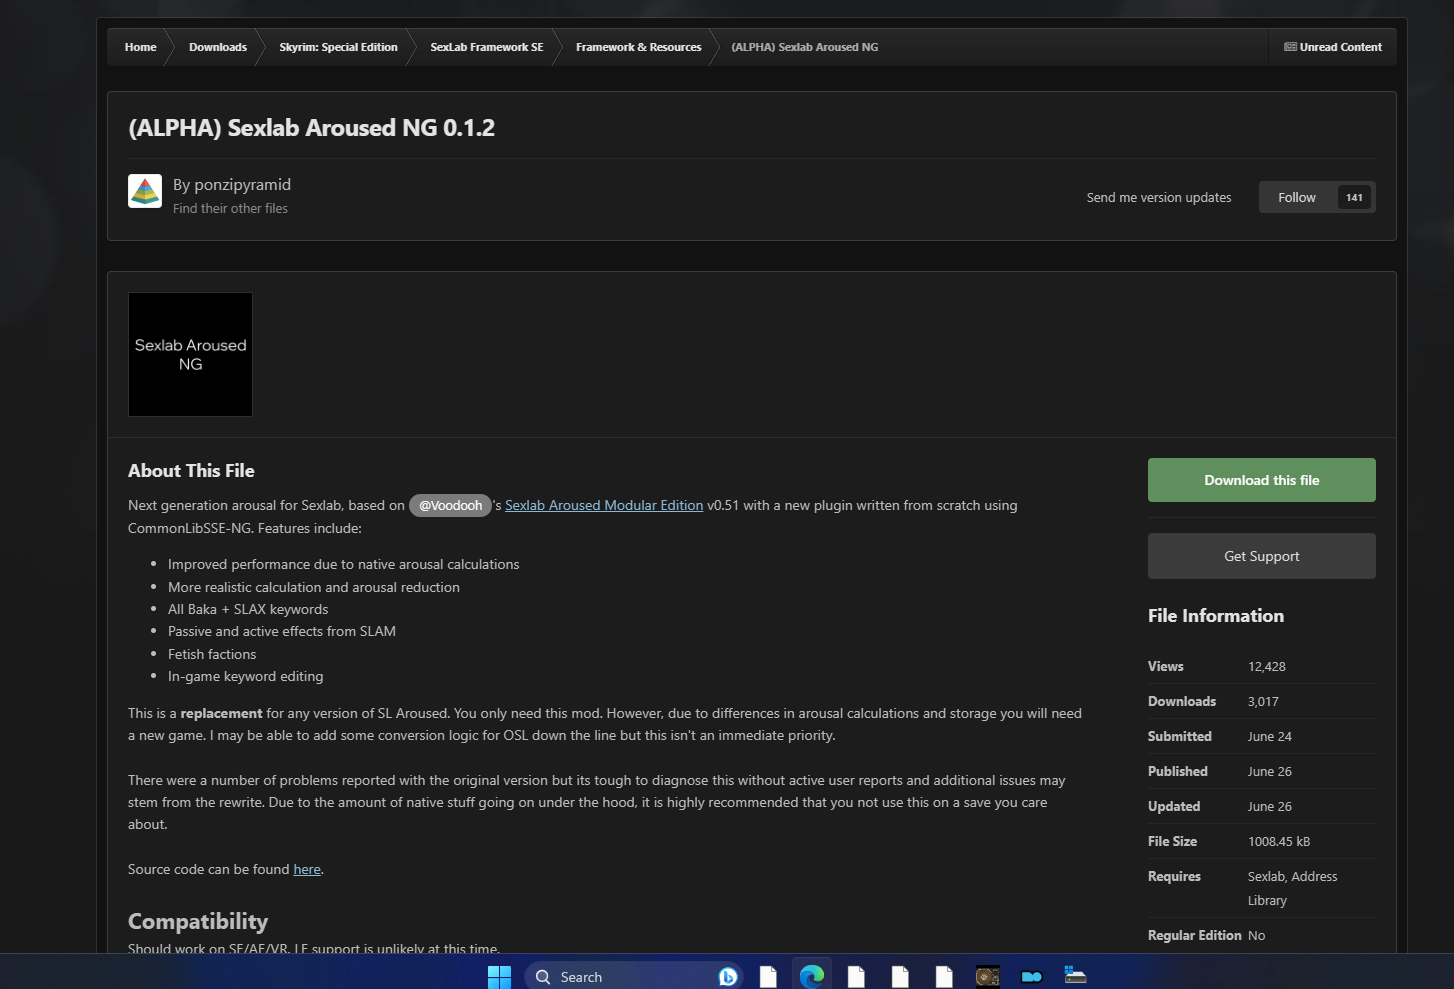Click the 'Send me version updates' text
This screenshot has height=989, width=1454.
tap(1159, 197)
